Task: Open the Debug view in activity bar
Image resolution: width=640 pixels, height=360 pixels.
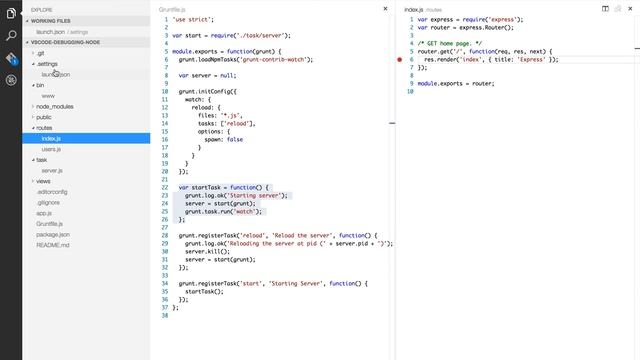Action: click(x=11, y=80)
